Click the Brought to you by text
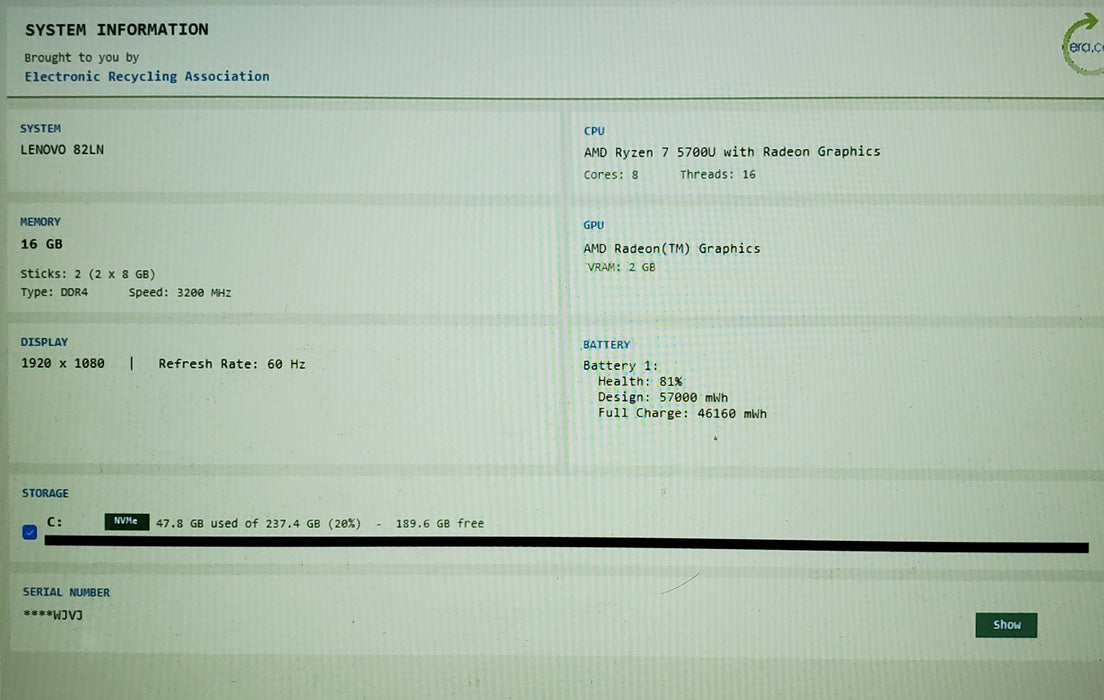 point(82,58)
